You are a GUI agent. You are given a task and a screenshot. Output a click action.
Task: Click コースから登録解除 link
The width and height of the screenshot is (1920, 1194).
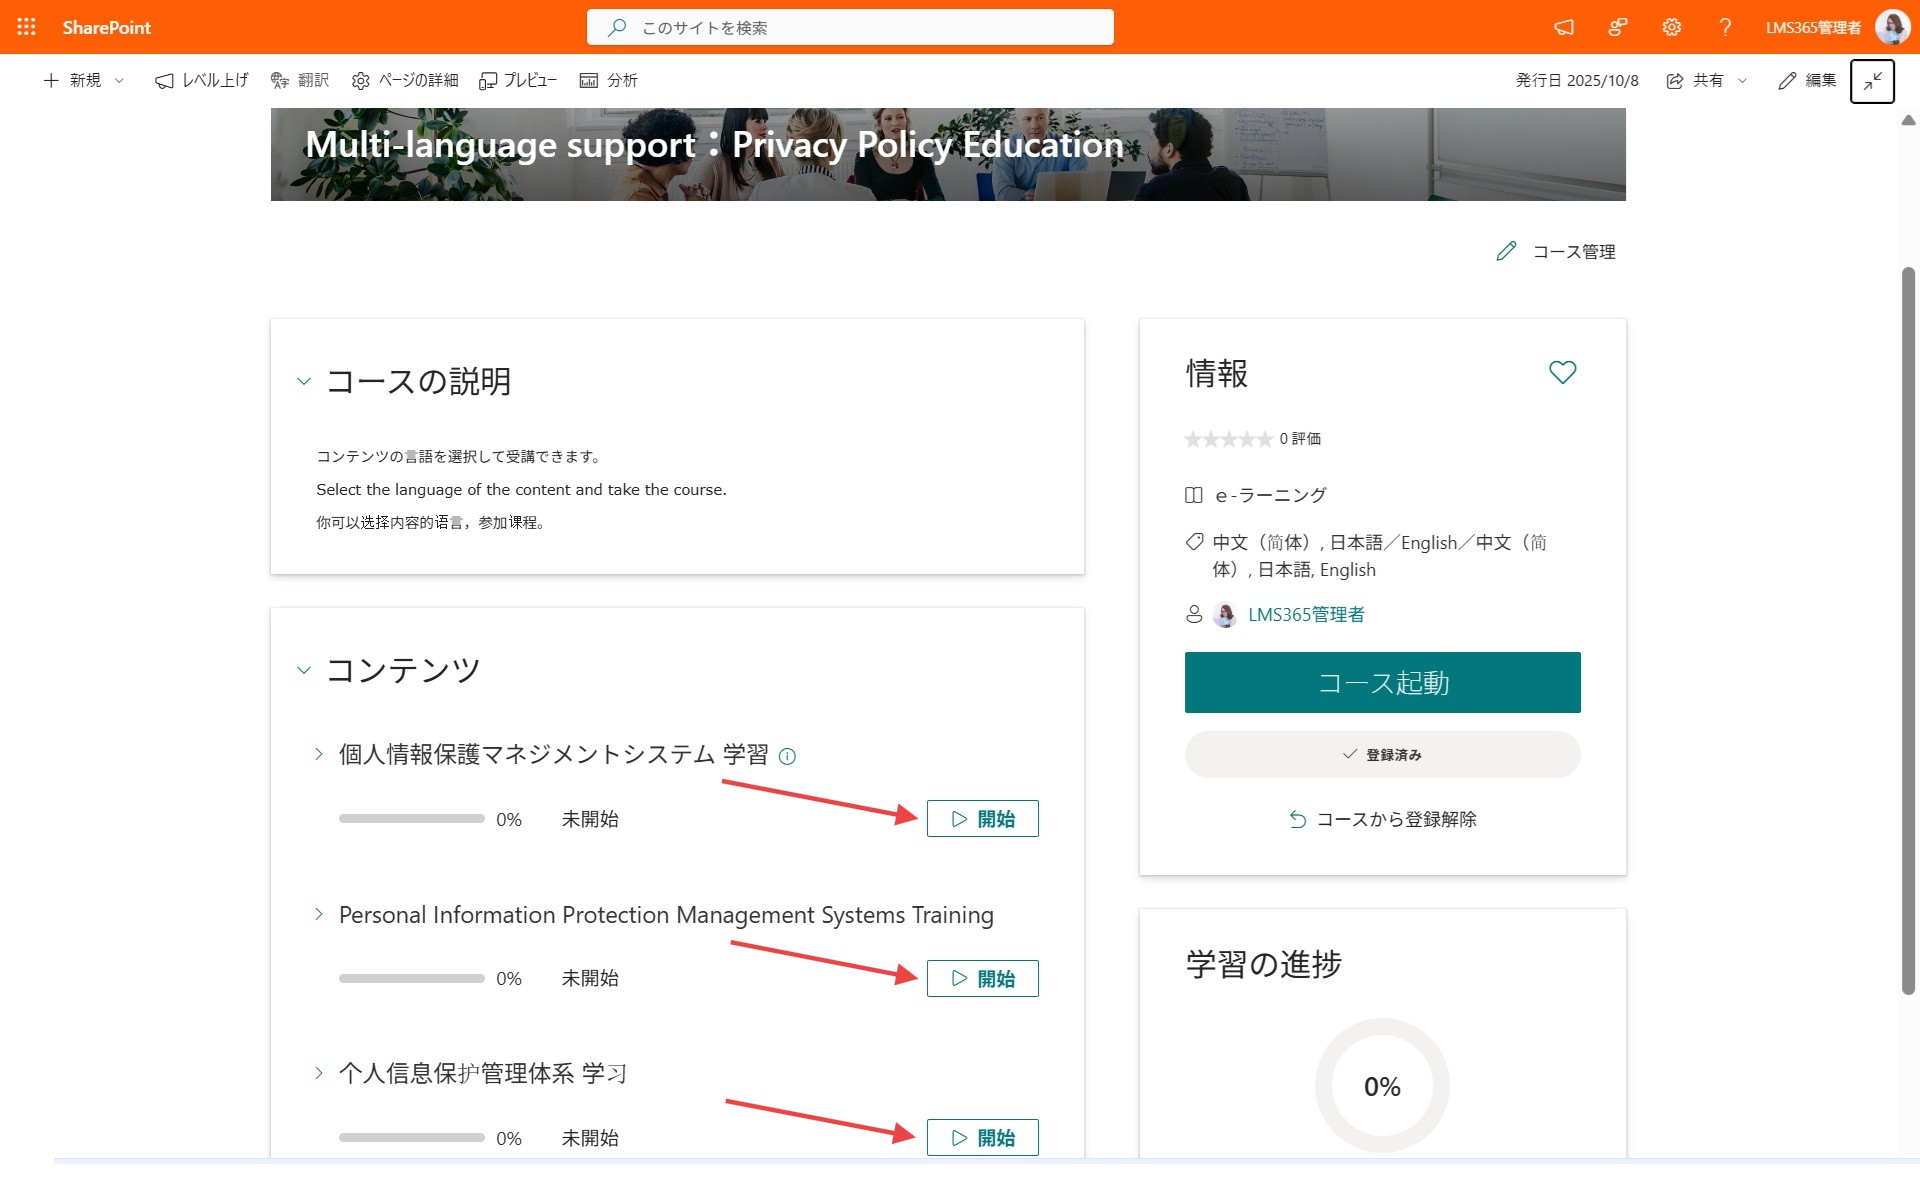(1382, 819)
